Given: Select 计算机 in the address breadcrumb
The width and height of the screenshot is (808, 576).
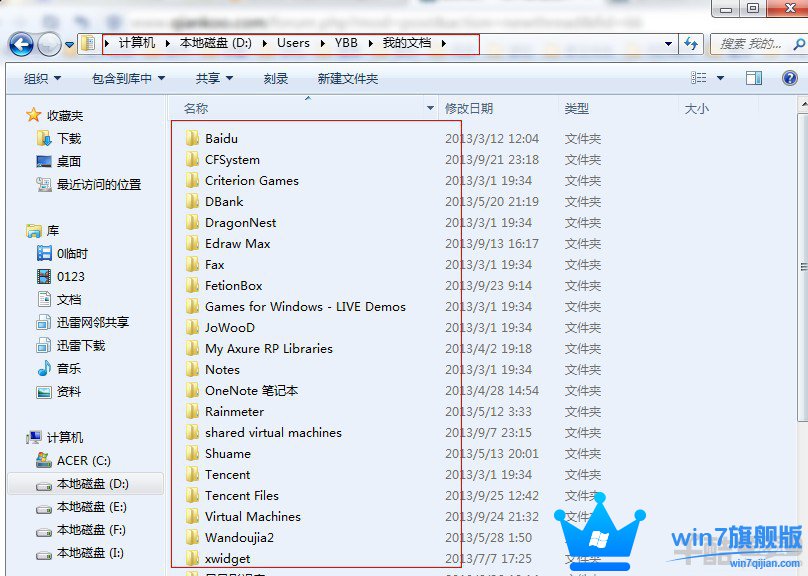Looking at the screenshot, I should [137, 43].
